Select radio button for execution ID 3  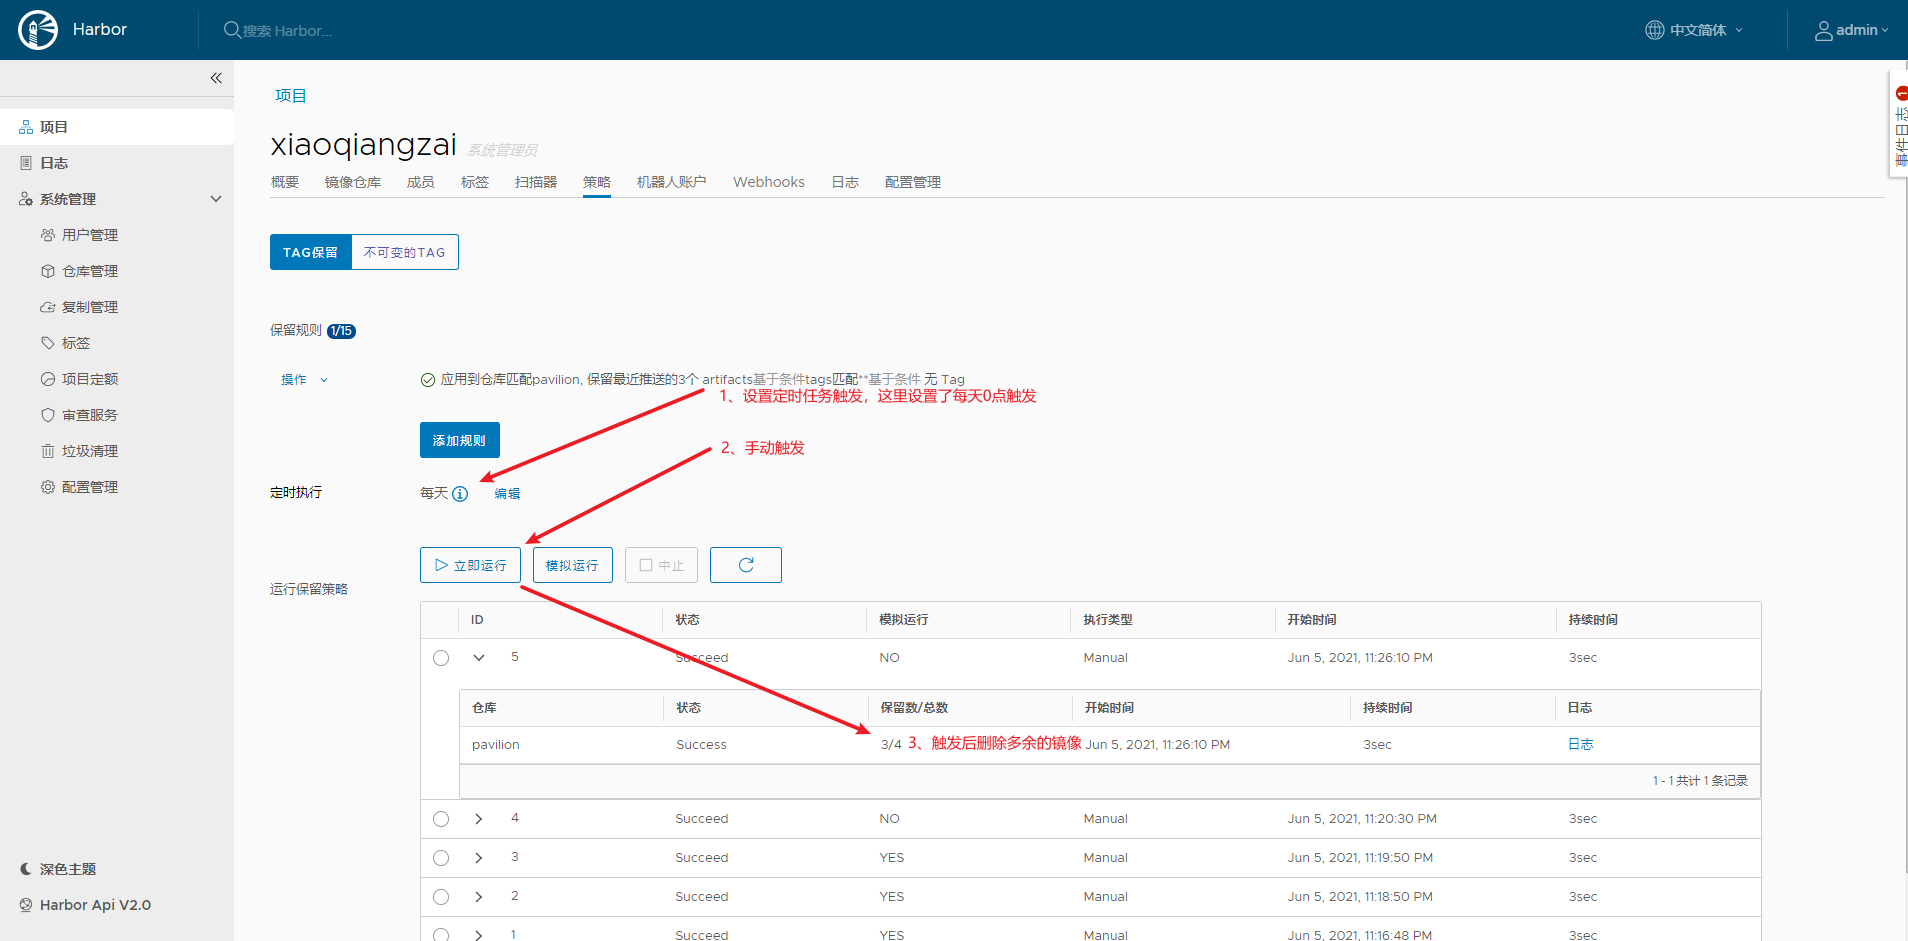point(441,858)
